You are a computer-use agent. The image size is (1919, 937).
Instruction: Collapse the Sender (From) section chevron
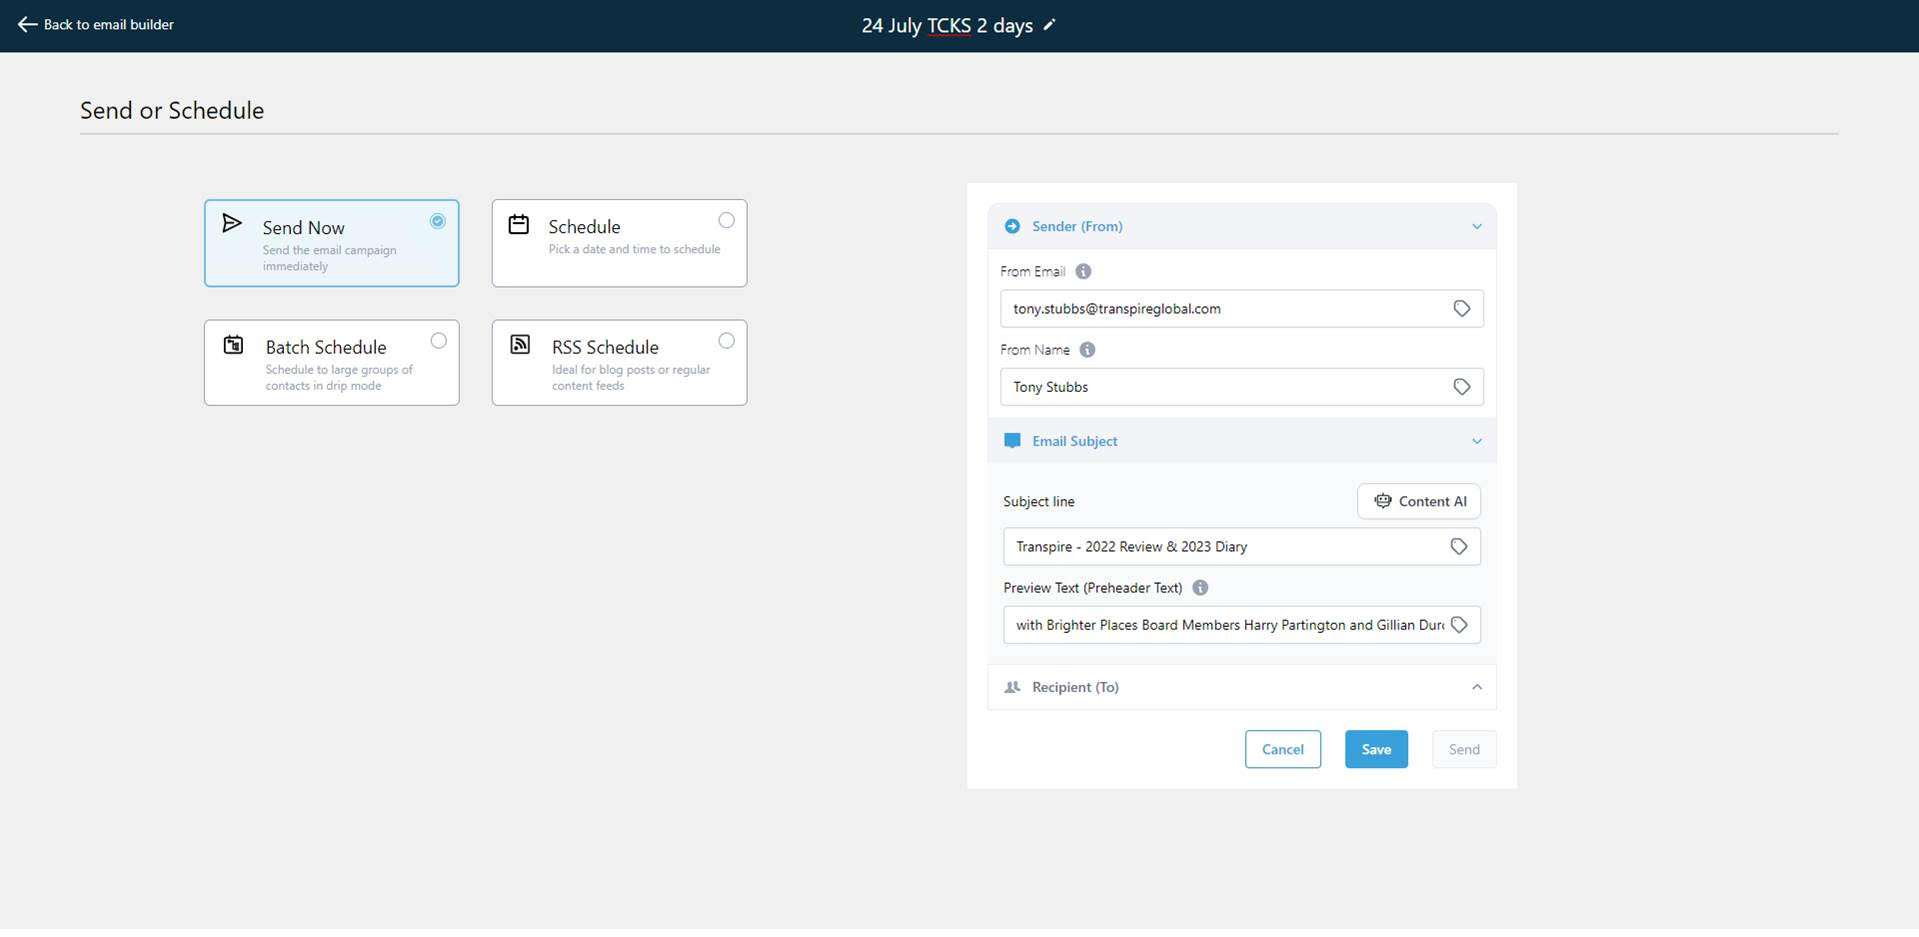(1477, 227)
